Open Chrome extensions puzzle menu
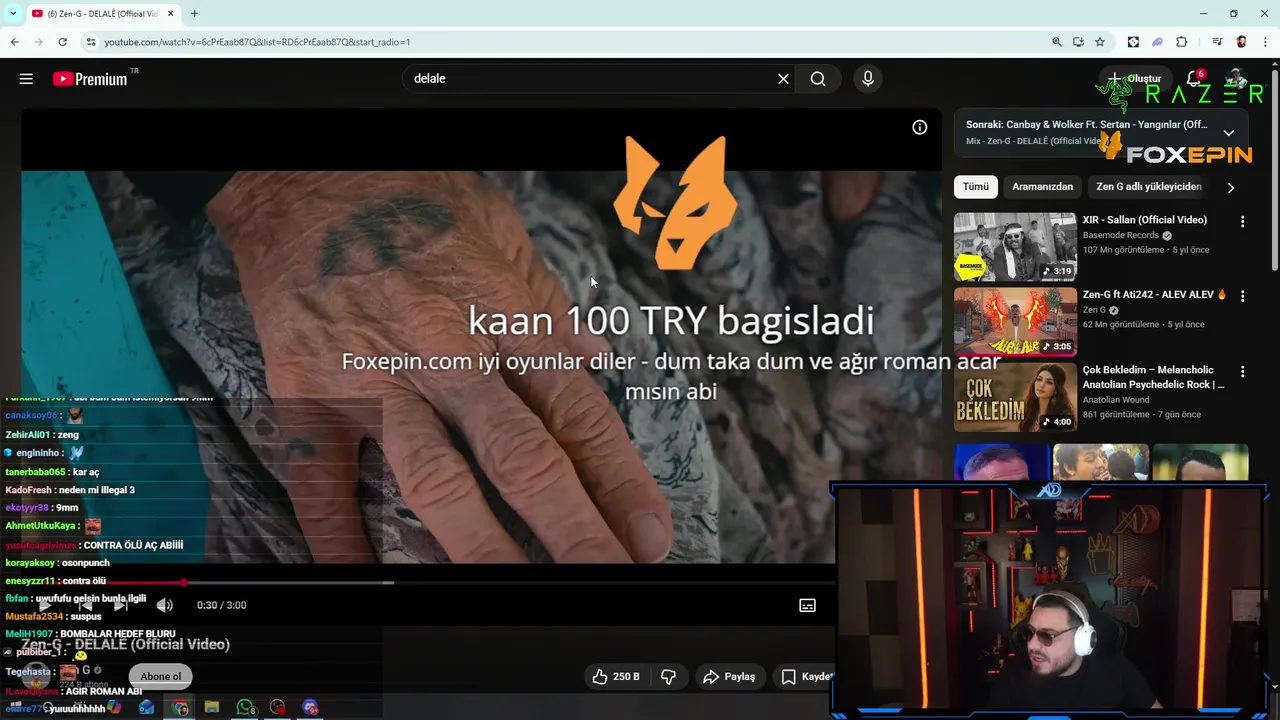The width and height of the screenshot is (1280, 720). click(1182, 42)
